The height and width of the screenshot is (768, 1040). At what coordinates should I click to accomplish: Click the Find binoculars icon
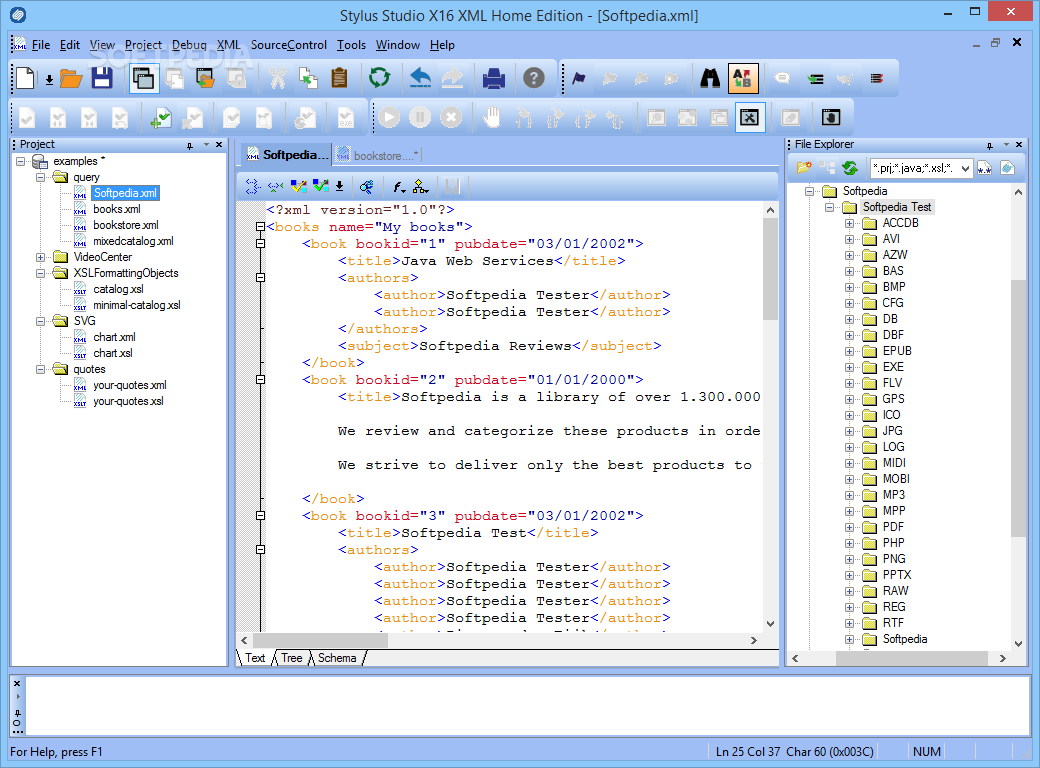point(710,78)
